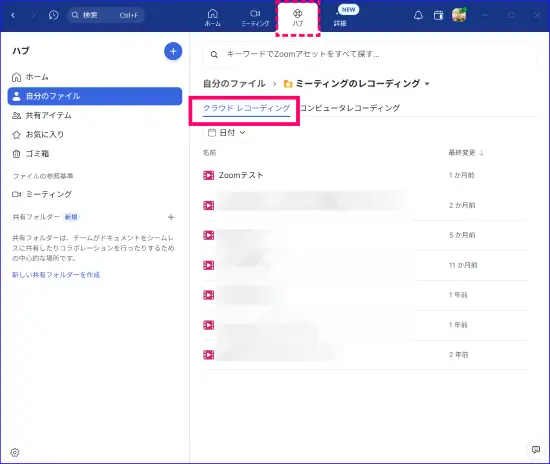Select the ハブ top tab
This screenshot has height=464, width=550.
297,18
